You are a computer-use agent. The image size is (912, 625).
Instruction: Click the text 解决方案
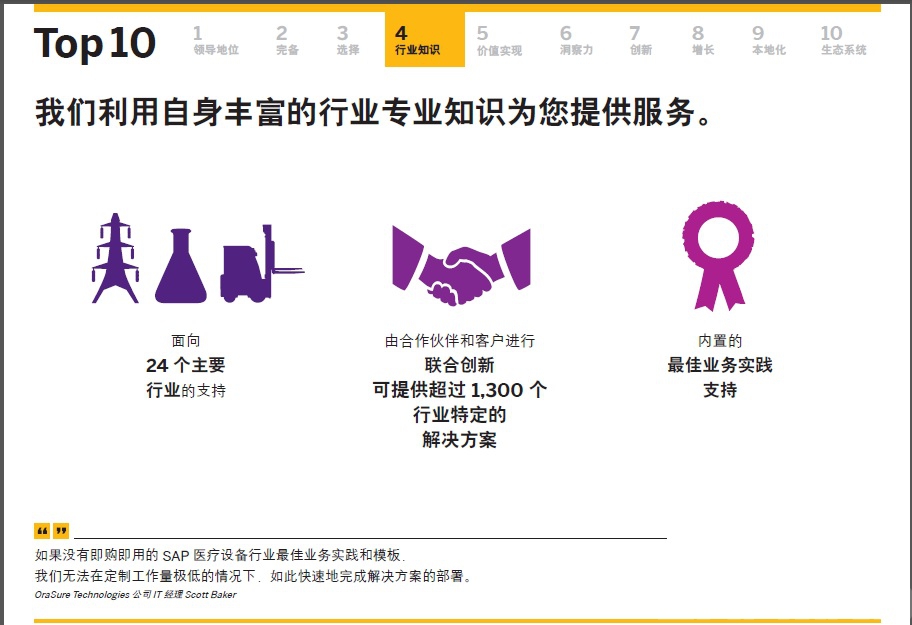click(x=459, y=440)
